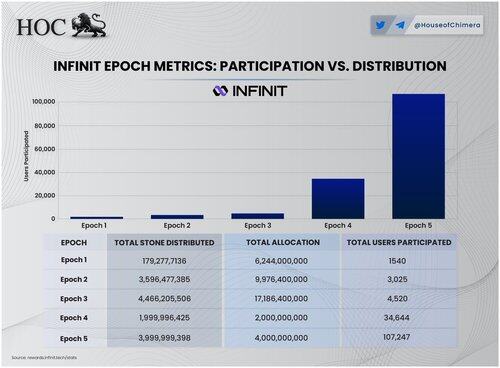Click the Epoch 2 axis label
500x368 pixels.
tap(177, 226)
